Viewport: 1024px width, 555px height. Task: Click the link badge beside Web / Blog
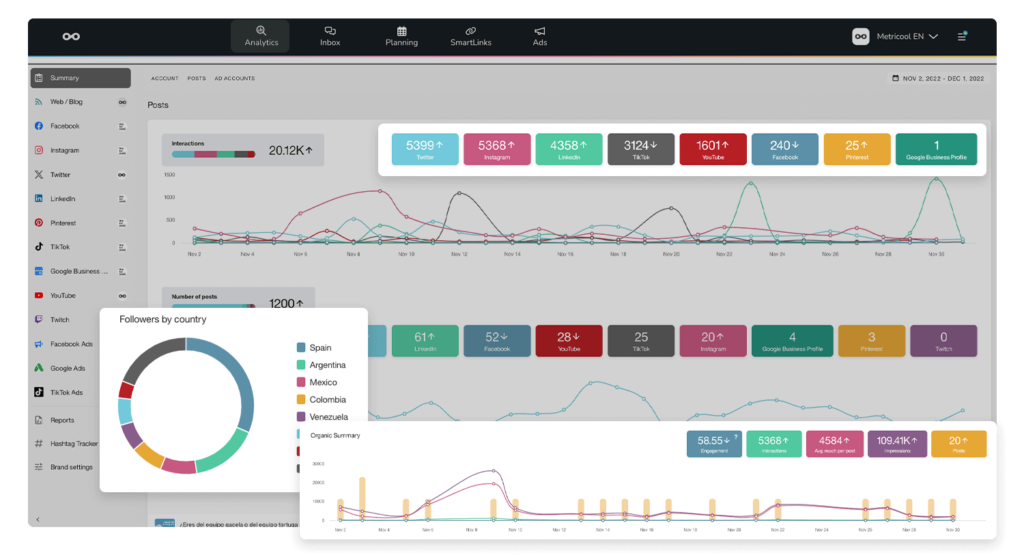(122, 102)
